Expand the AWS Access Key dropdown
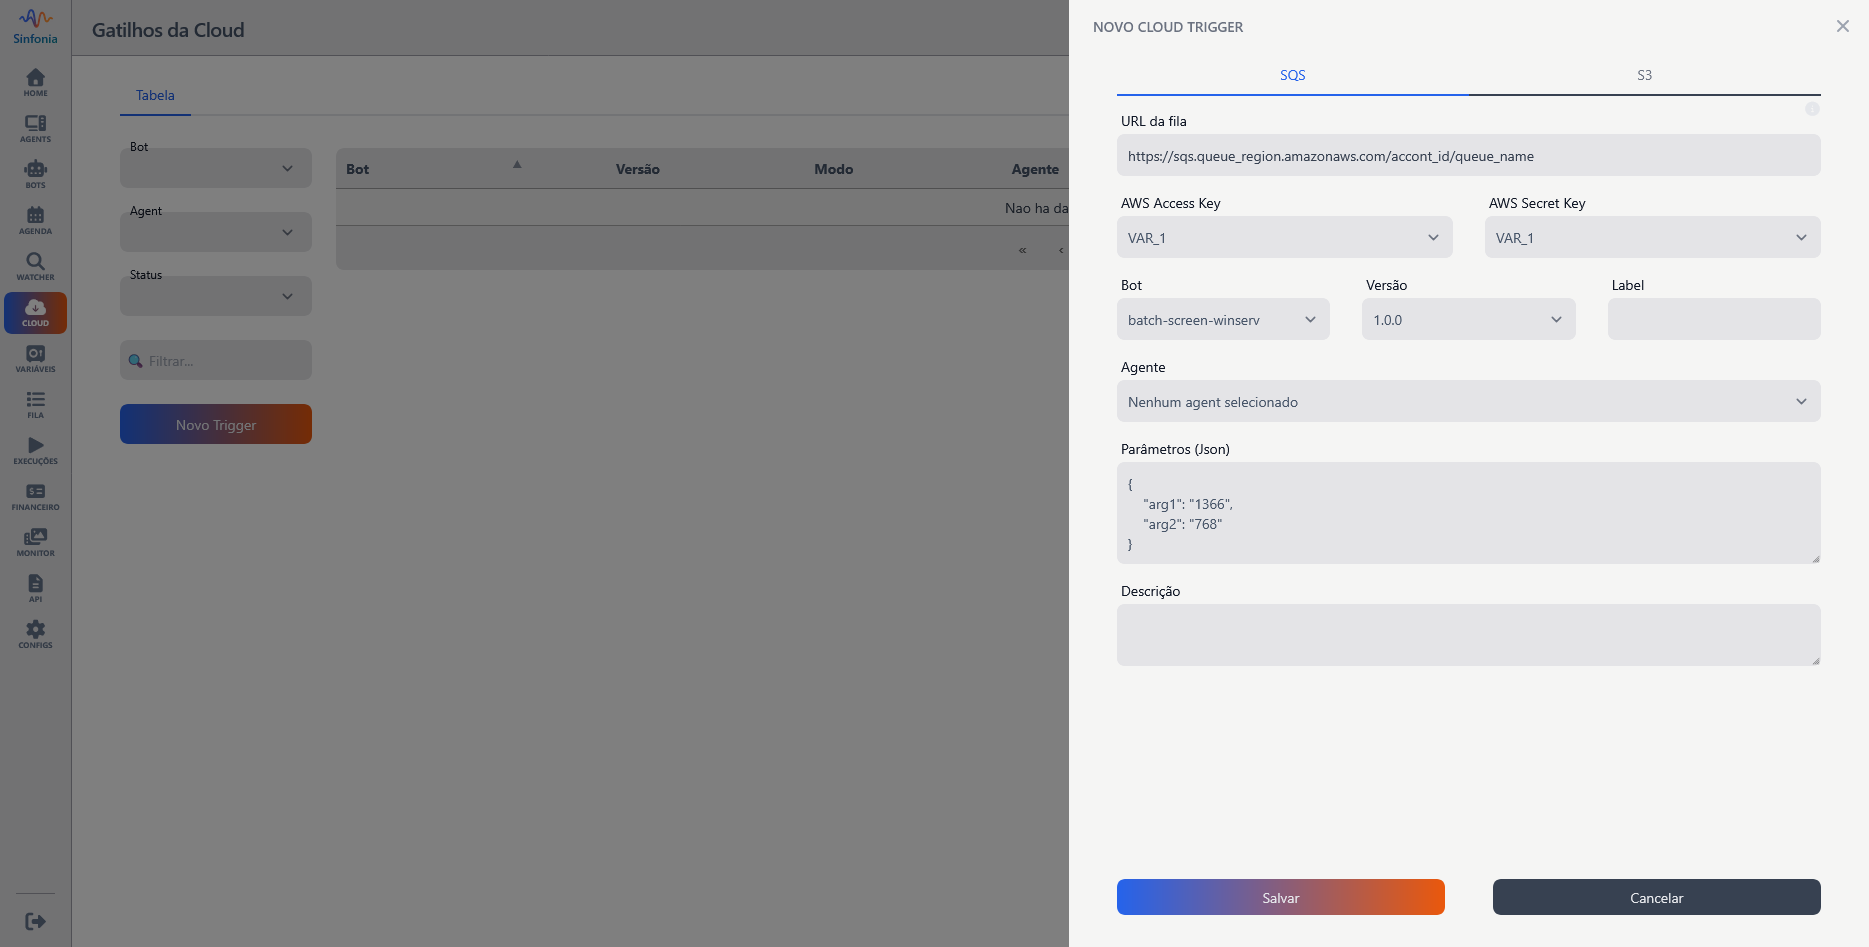This screenshot has height=947, width=1869. click(x=1284, y=238)
